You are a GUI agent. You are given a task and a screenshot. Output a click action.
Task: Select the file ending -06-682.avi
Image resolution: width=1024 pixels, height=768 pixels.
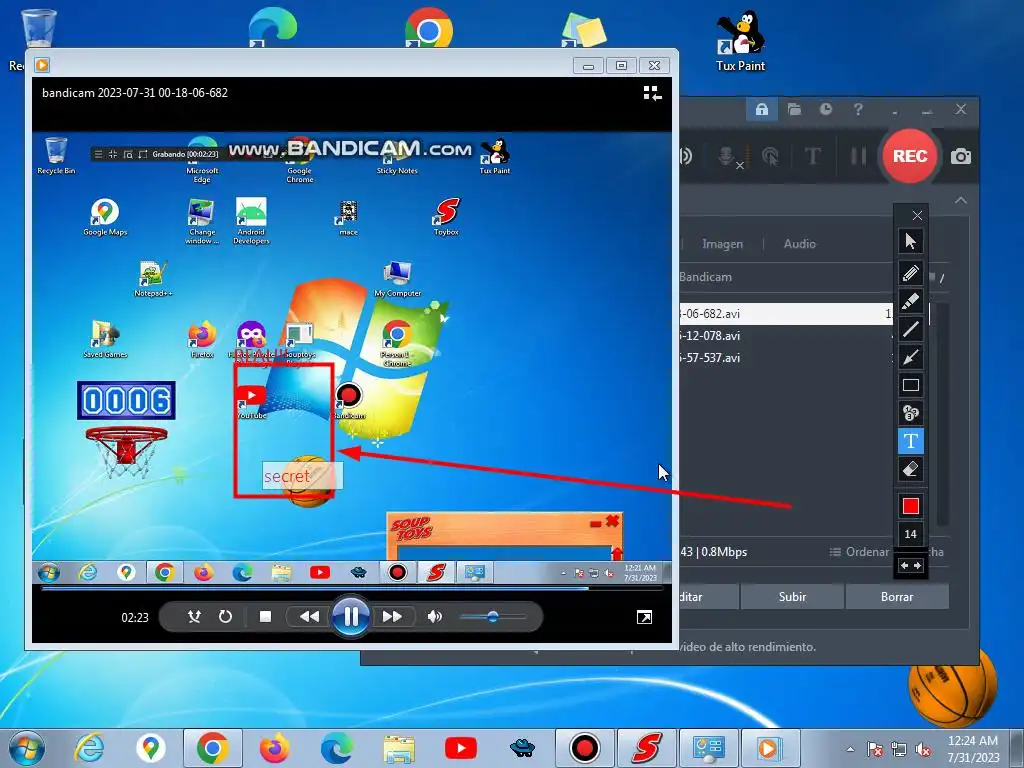pyautogui.click(x=786, y=313)
